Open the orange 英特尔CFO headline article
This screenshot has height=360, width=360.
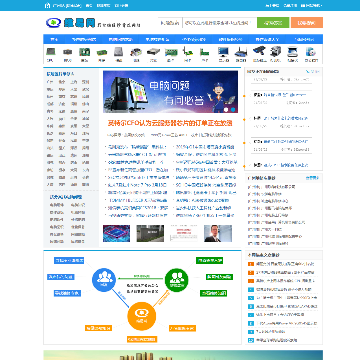coord(170,123)
